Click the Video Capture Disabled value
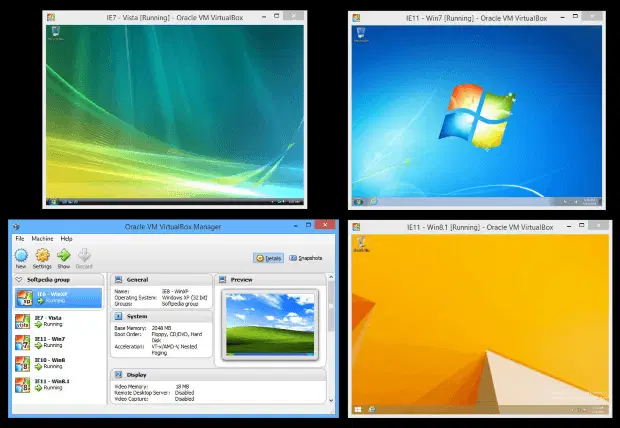The height and width of the screenshot is (428, 620). click(x=184, y=399)
